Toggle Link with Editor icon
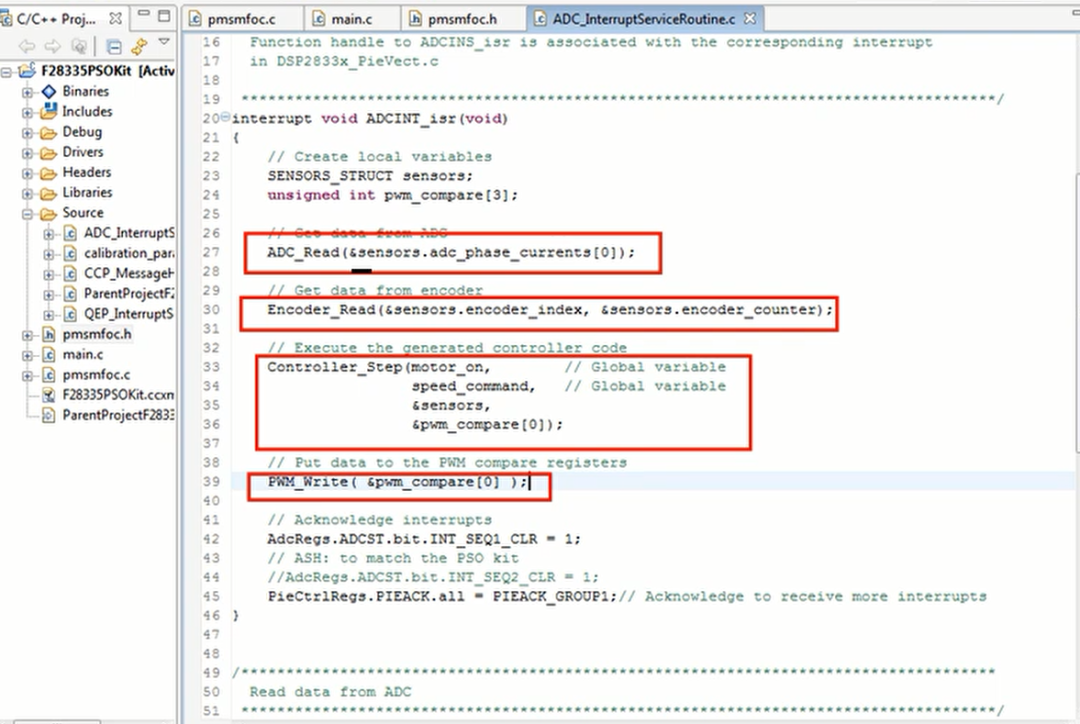The image size is (1080, 724). (x=139, y=46)
